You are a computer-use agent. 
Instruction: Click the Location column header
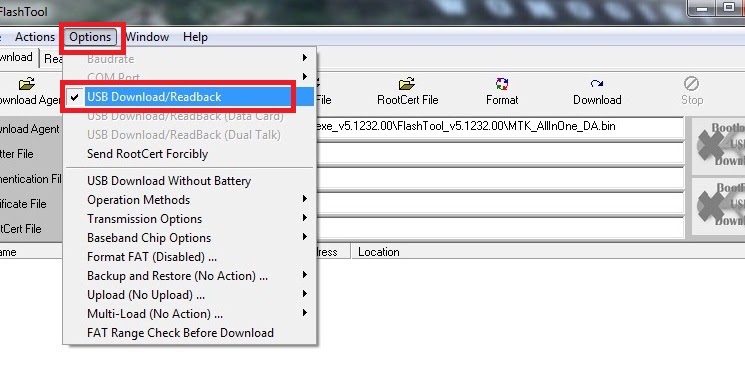tap(379, 252)
